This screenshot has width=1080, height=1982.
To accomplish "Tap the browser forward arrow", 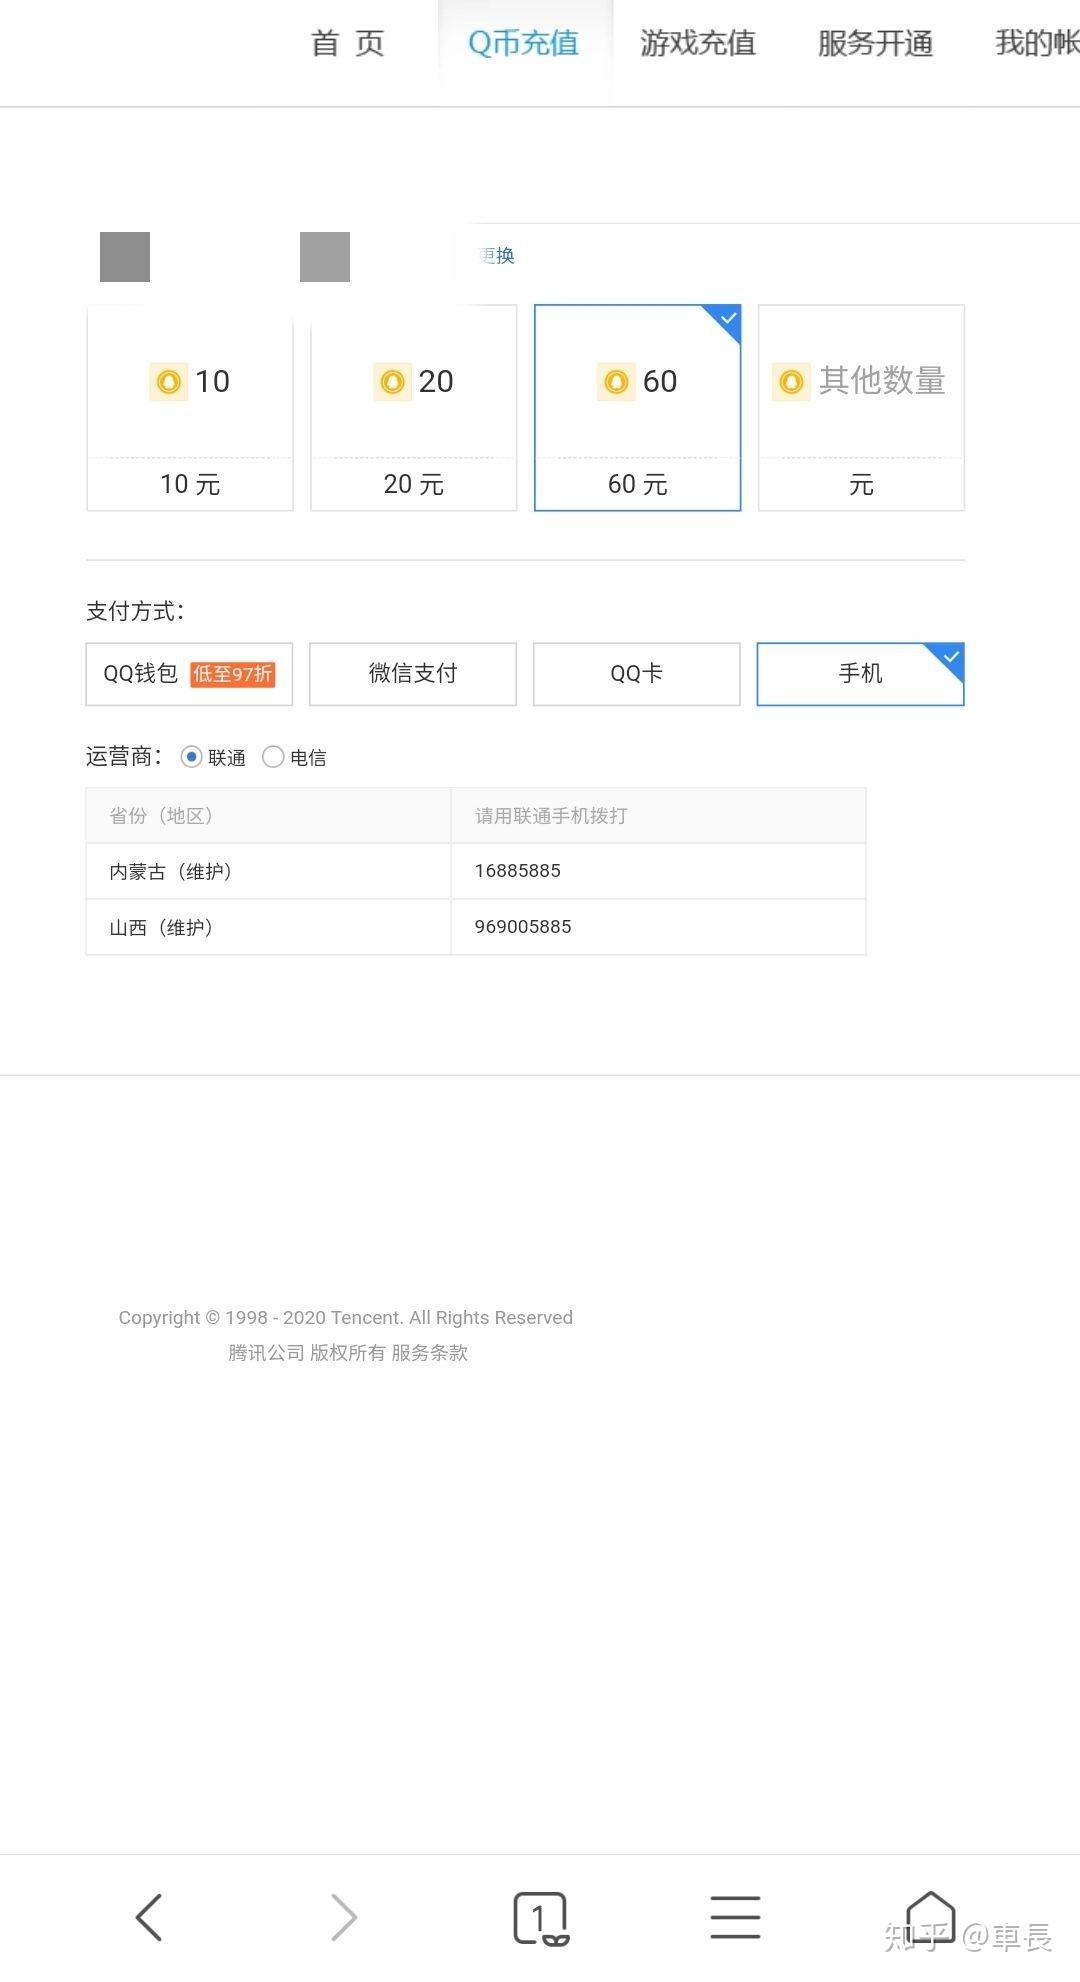I will (343, 1917).
